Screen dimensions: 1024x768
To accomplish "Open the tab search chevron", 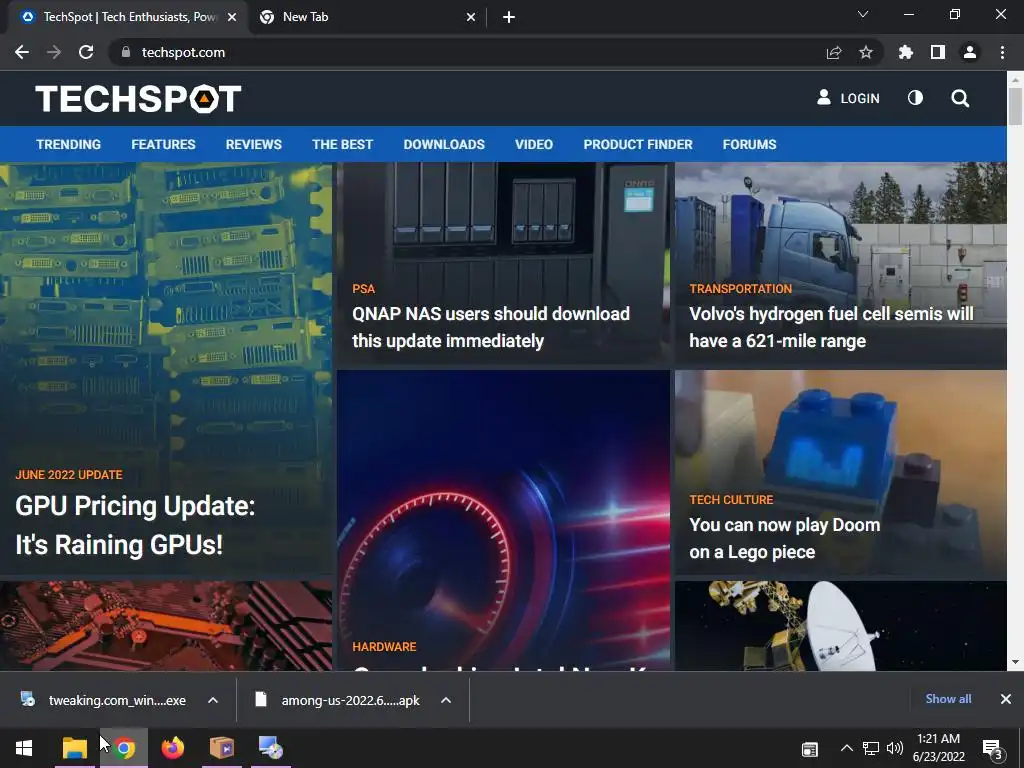I will (x=863, y=14).
